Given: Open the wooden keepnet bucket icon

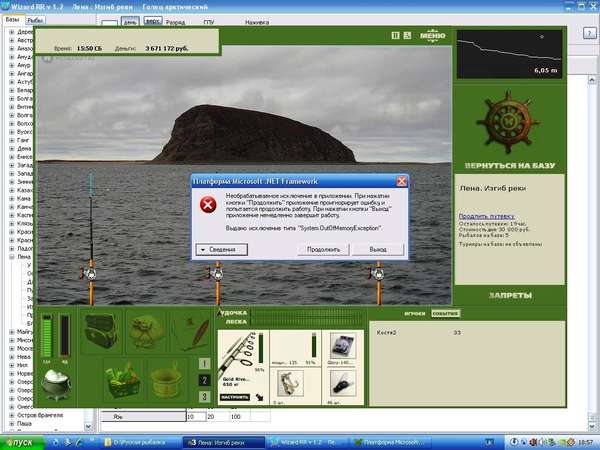Looking at the screenshot, I should point(167,381).
